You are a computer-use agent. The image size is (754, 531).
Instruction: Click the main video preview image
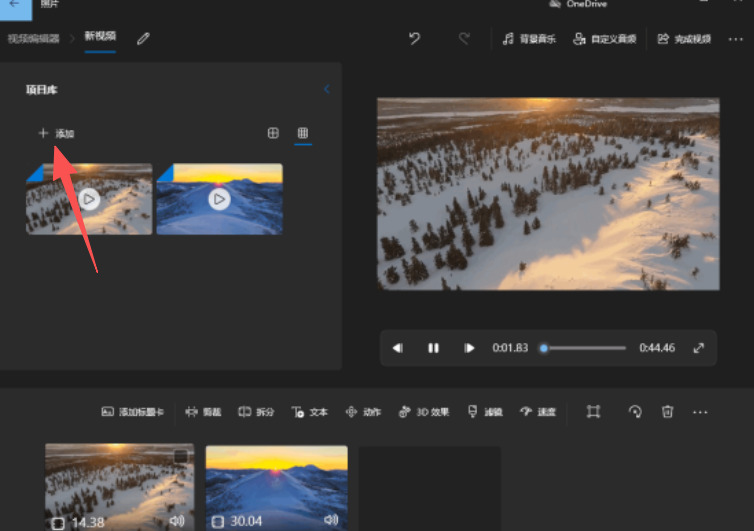(548, 194)
